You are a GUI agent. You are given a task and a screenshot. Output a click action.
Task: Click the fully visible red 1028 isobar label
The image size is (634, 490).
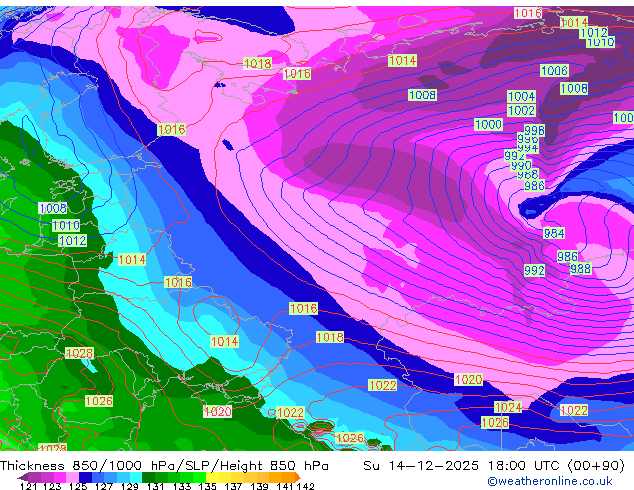pyautogui.click(x=80, y=353)
